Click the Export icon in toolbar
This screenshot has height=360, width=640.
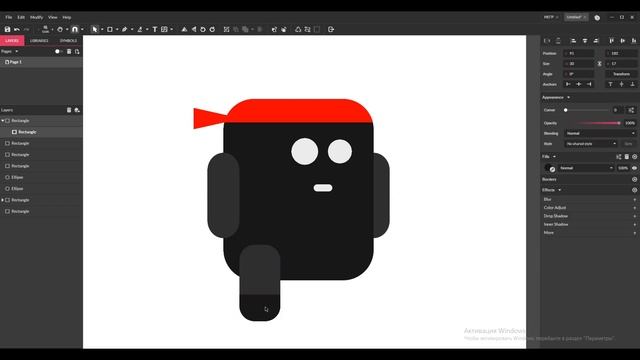click(331, 29)
